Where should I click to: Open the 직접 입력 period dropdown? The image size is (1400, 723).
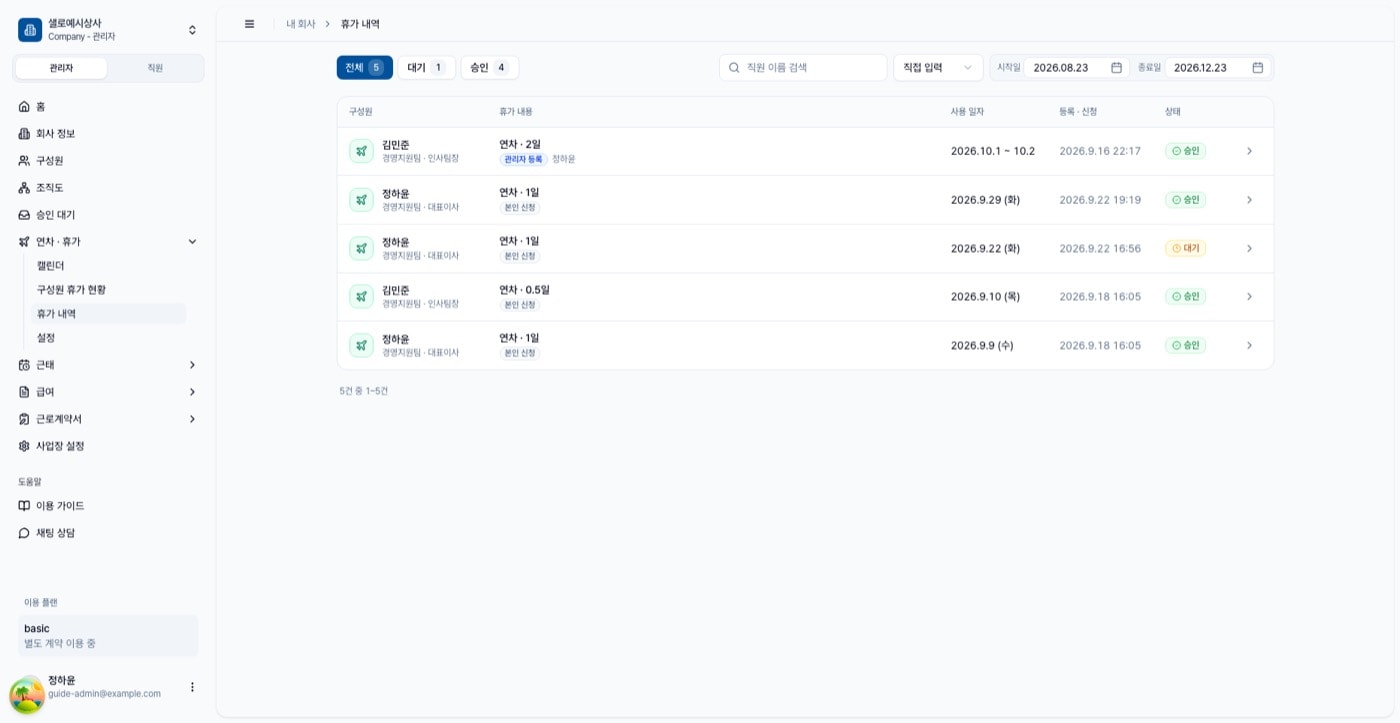(x=938, y=68)
